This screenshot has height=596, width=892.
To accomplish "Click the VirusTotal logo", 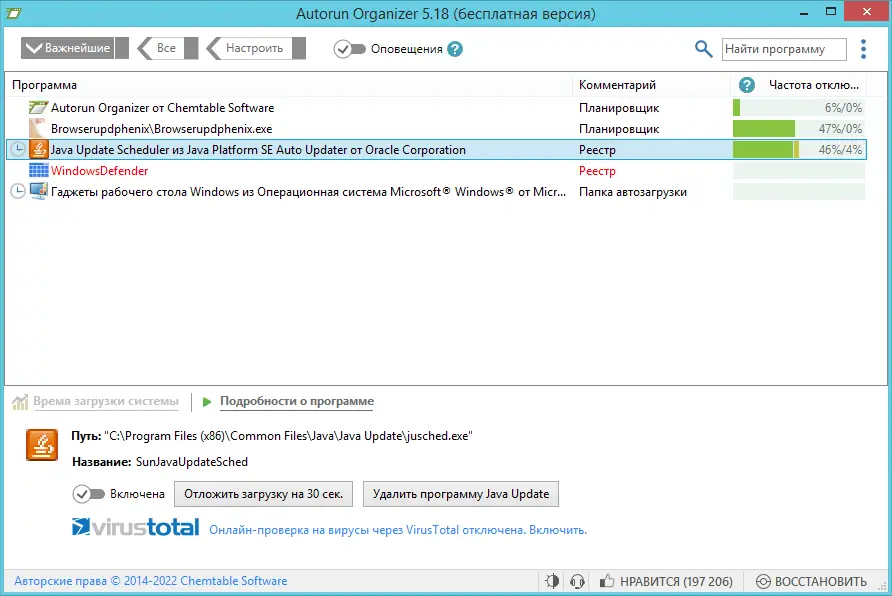I will pos(135,527).
